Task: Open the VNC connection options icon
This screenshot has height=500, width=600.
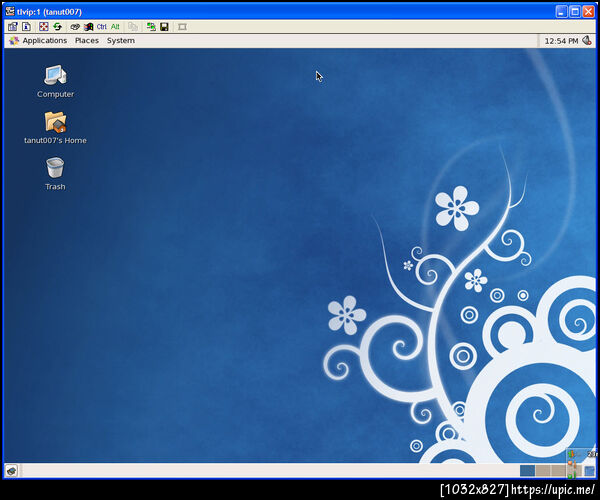Action: tap(13, 27)
